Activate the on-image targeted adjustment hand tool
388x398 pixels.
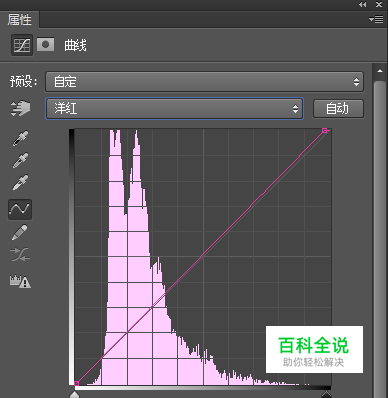(20, 108)
